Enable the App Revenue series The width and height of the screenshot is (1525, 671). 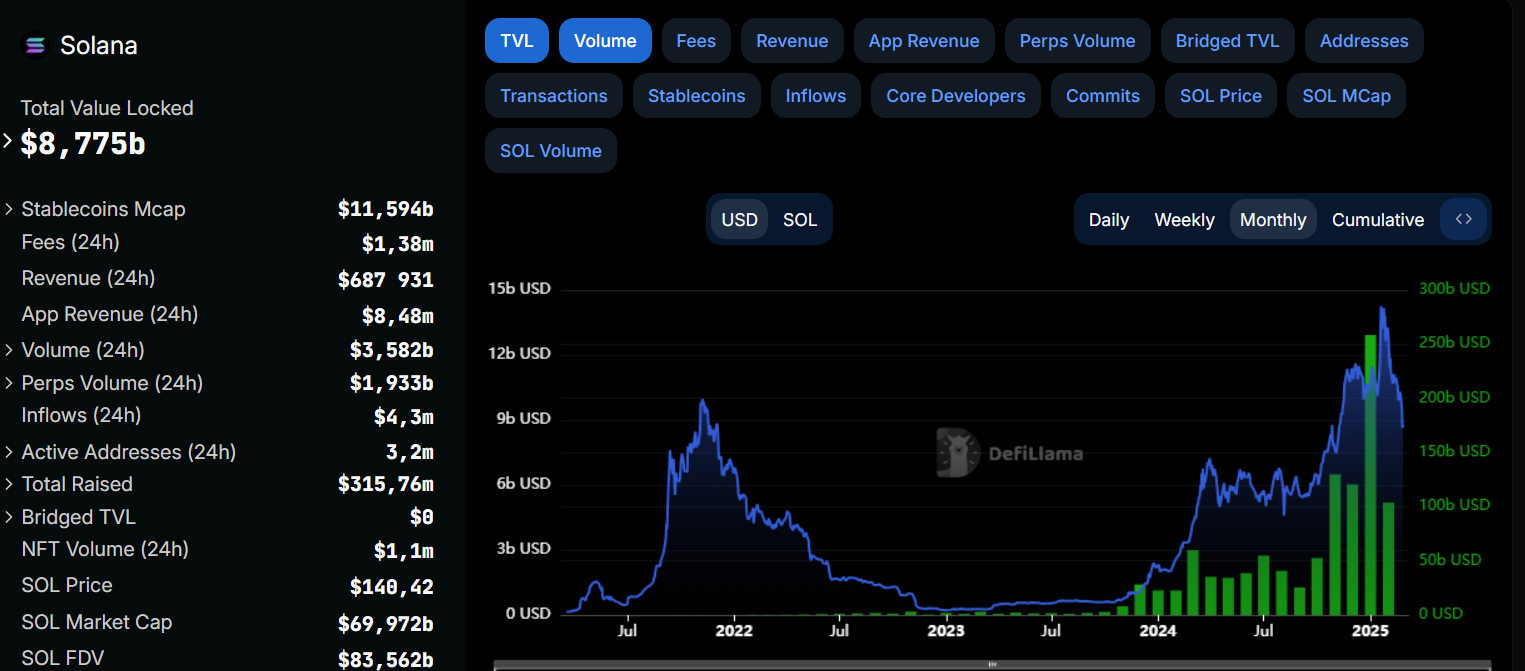924,41
